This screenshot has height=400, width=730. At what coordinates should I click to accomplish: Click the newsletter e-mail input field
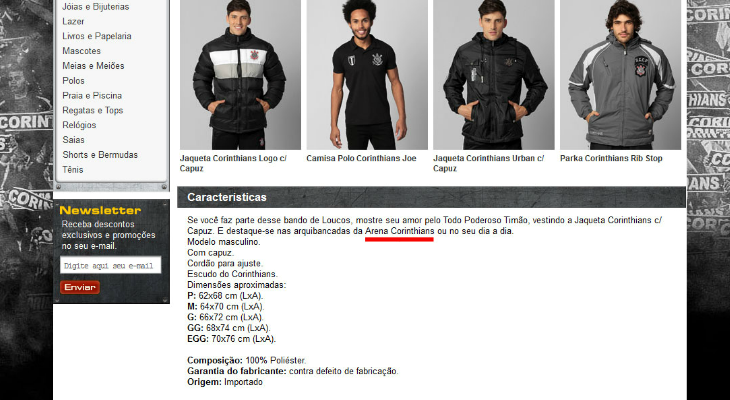tap(111, 265)
